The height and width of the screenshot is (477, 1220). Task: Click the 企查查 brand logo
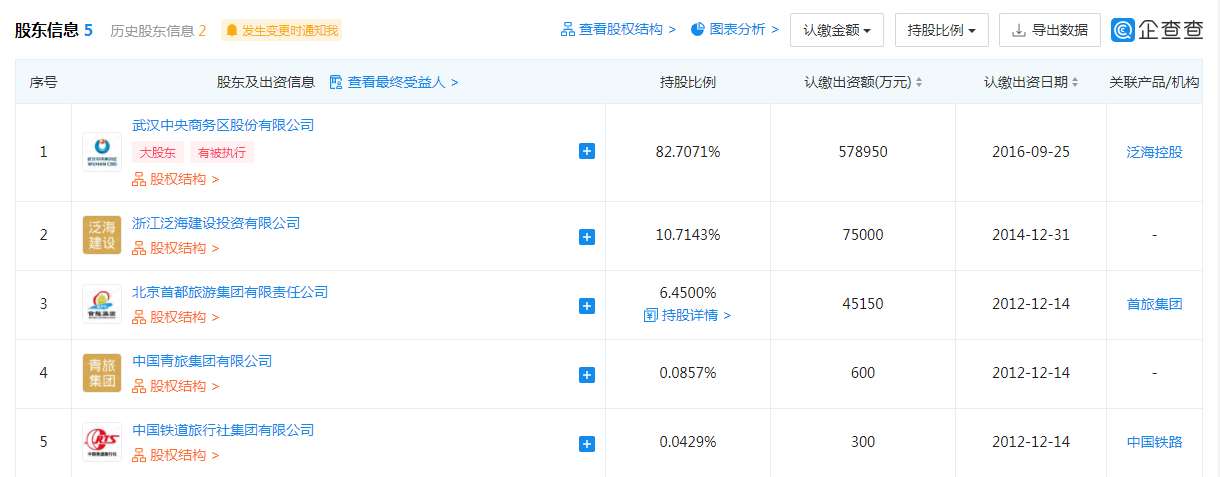pyautogui.click(x=1158, y=30)
